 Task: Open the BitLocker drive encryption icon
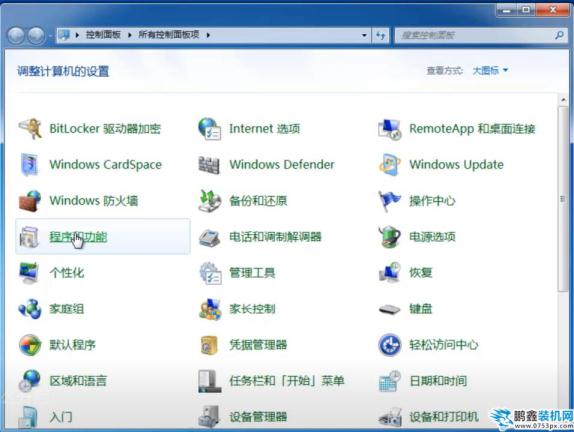30,129
